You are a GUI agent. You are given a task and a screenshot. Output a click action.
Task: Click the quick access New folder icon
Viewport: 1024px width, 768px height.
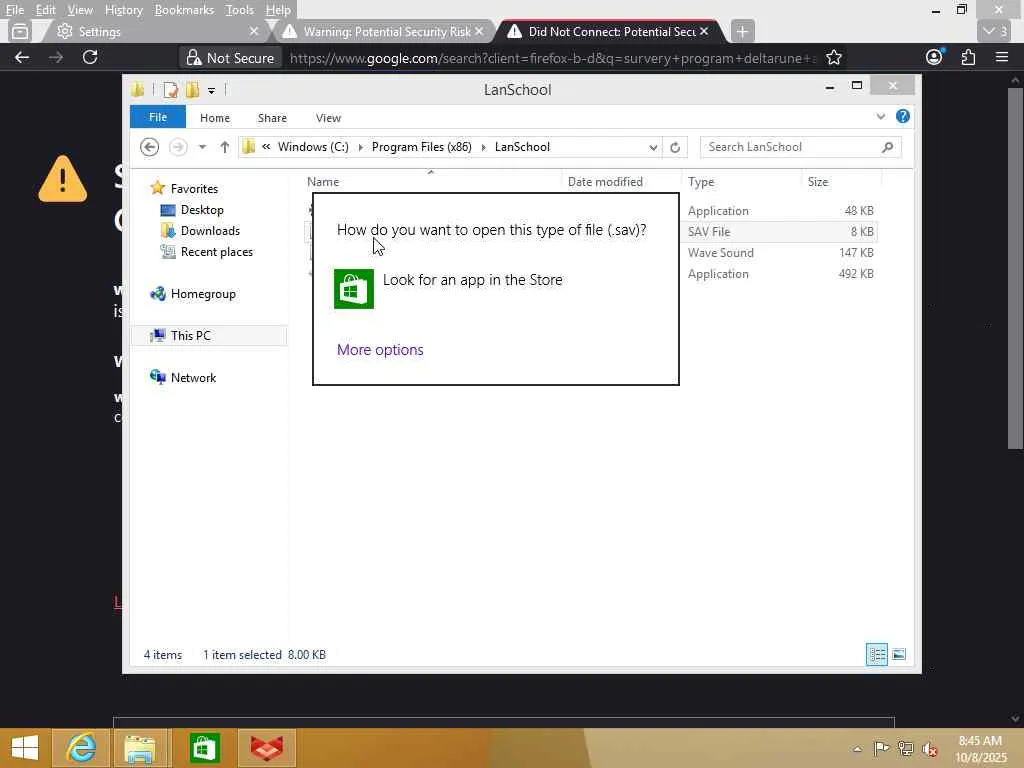[x=192, y=89]
